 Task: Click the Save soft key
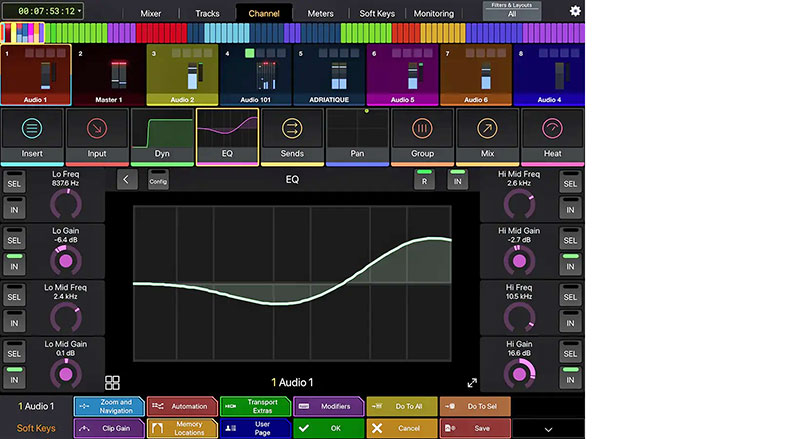pyautogui.click(x=475, y=428)
